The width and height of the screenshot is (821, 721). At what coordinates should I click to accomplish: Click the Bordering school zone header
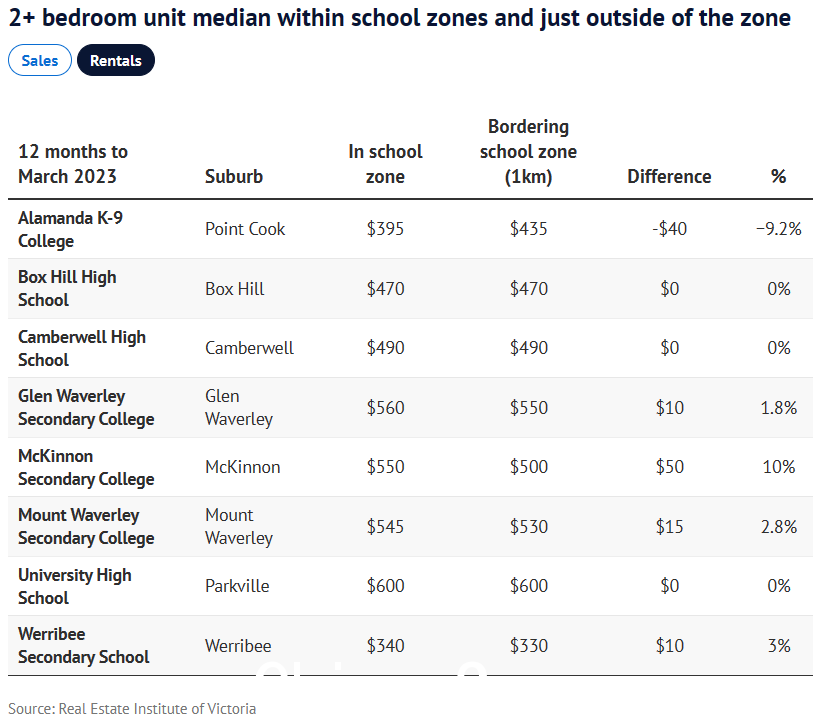click(528, 151)
